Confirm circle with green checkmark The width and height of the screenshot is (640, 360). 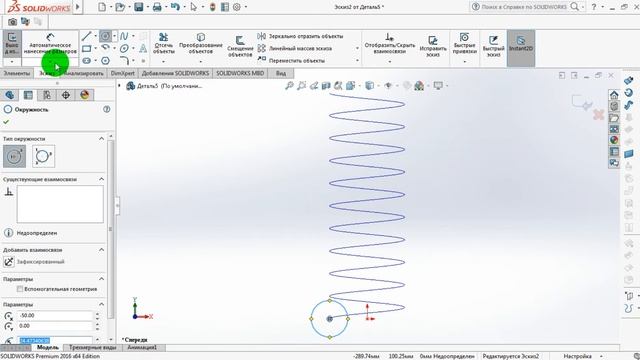[6, 122]
